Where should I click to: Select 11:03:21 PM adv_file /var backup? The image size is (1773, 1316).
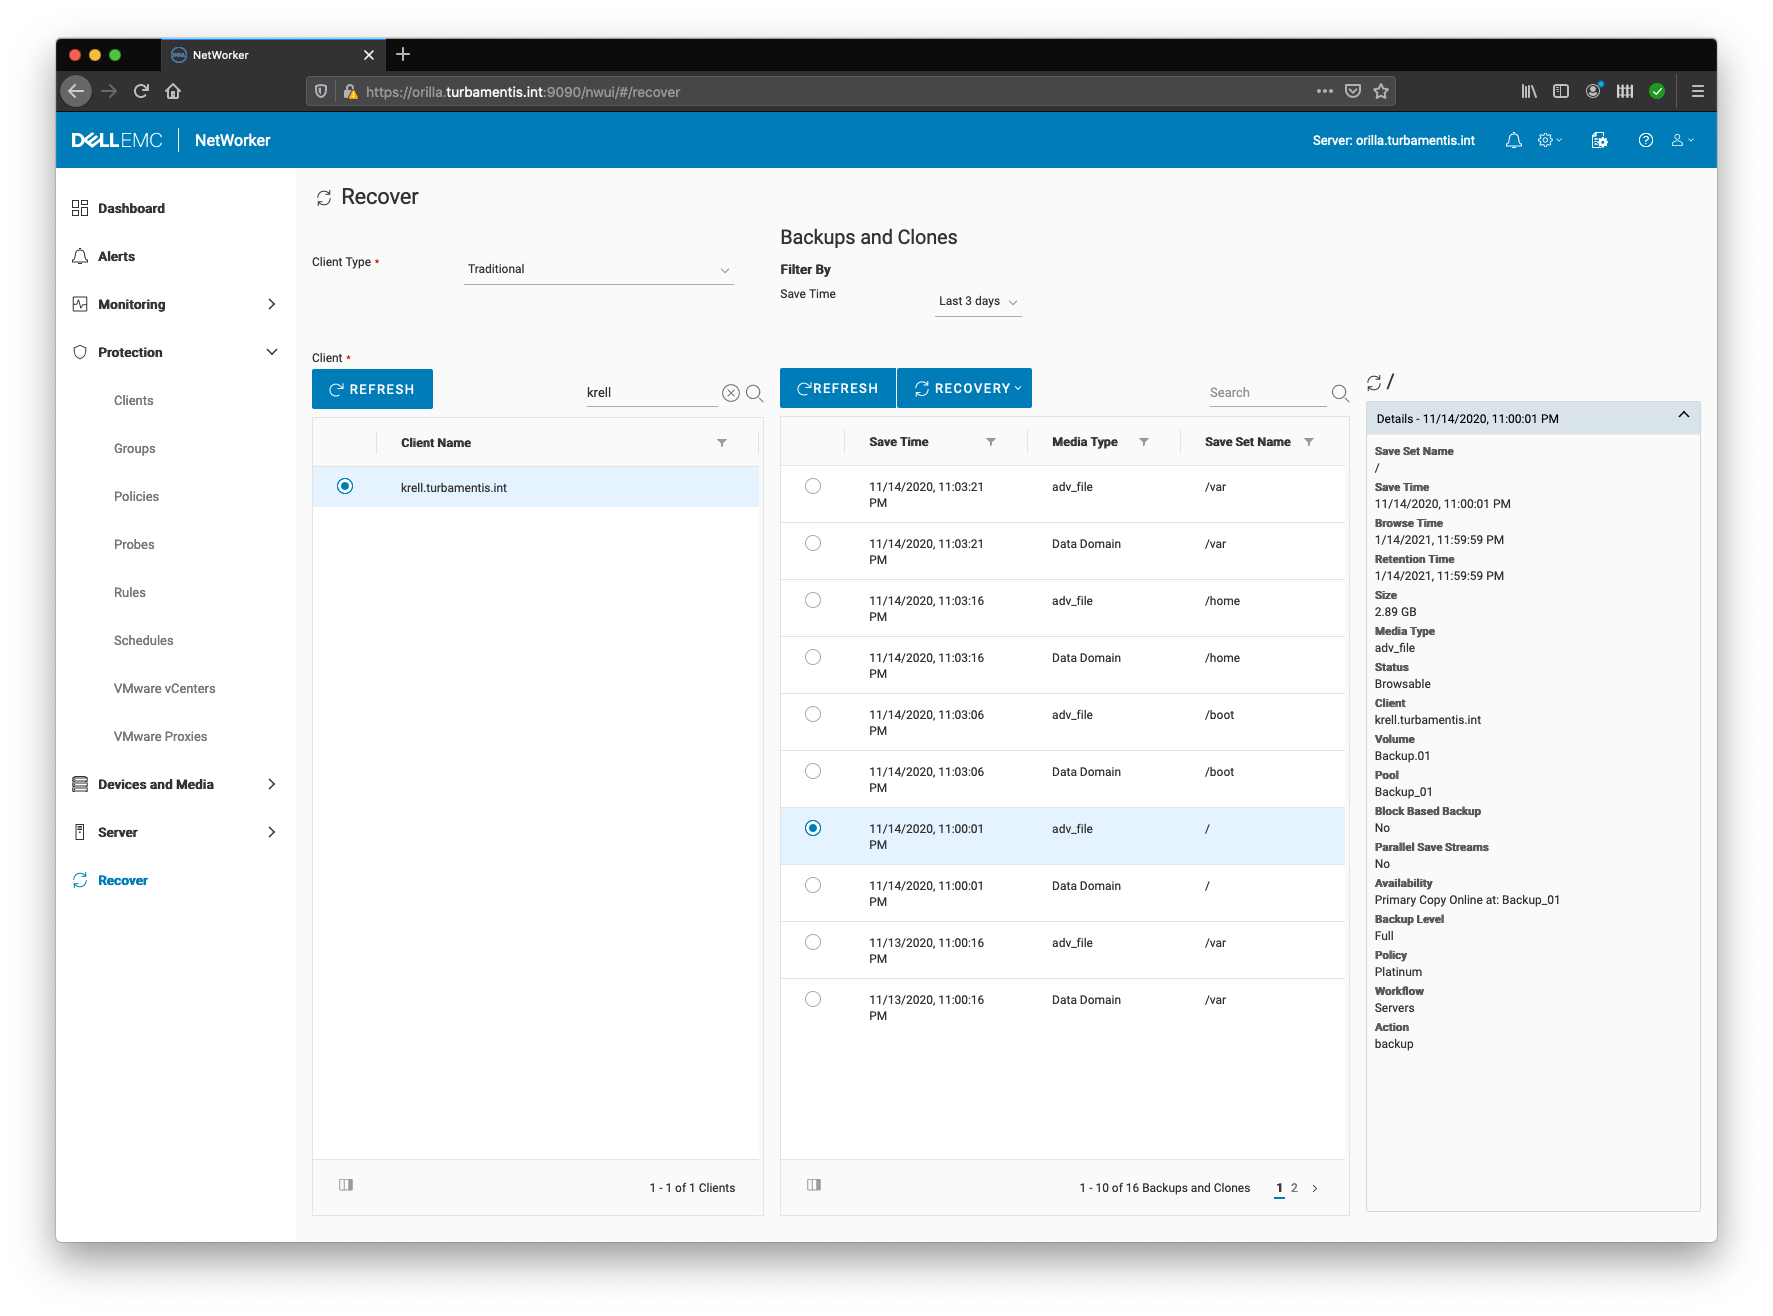click(813, 487)
